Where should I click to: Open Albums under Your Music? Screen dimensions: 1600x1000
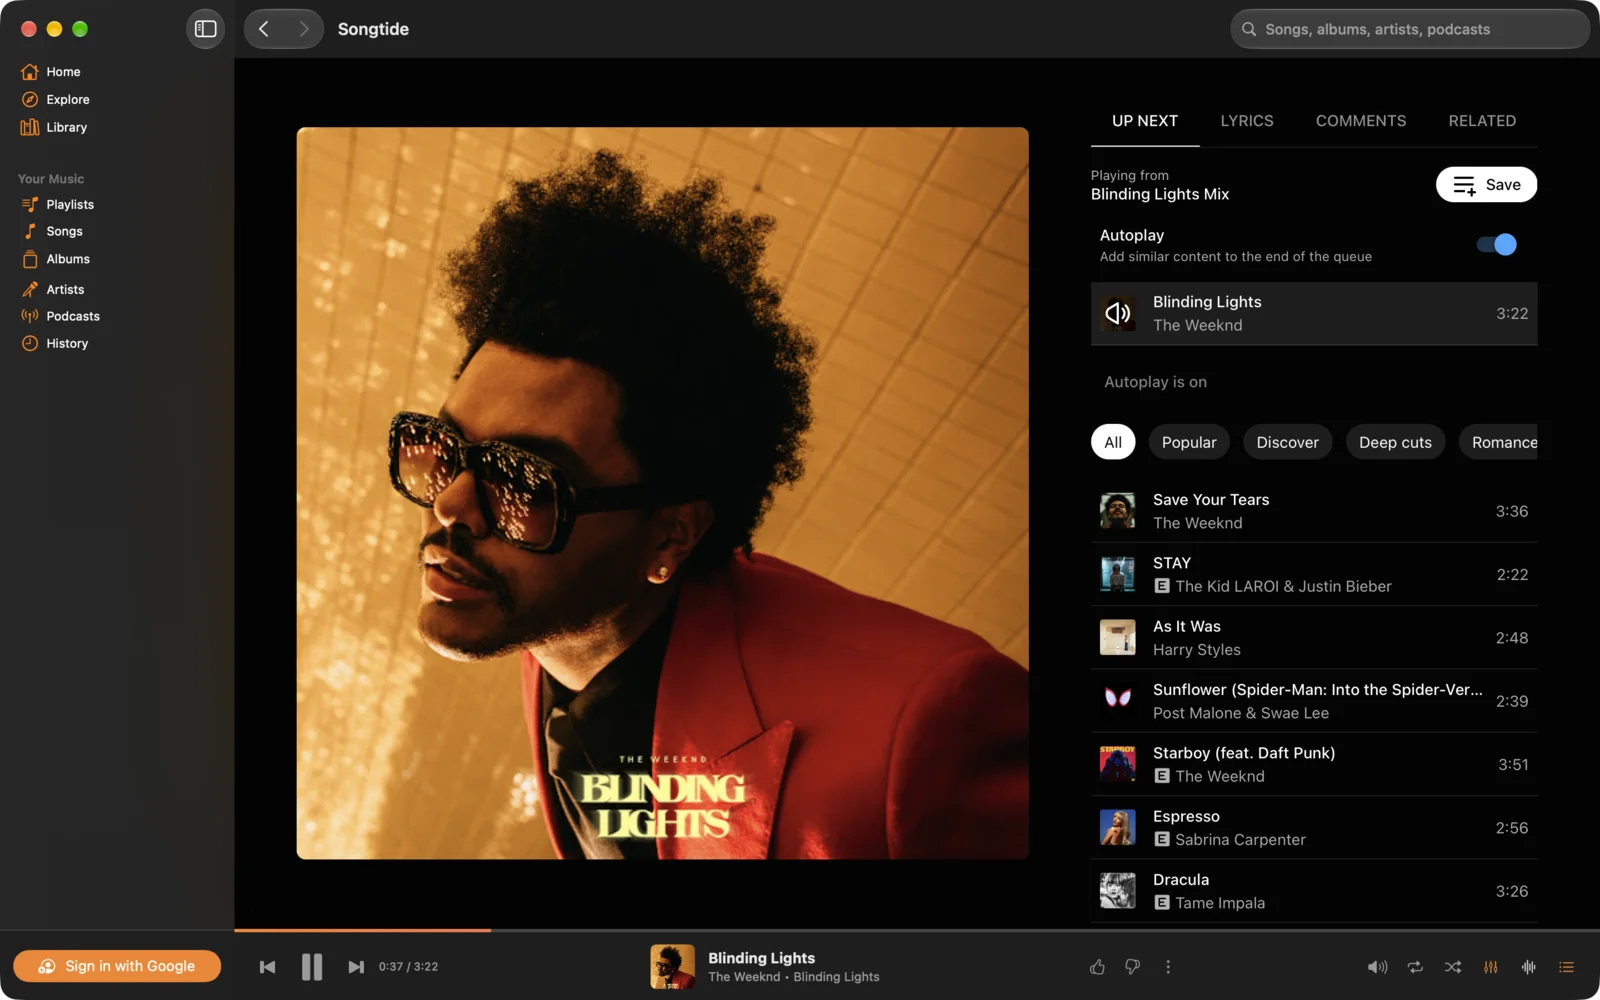click(x=67, y=259)
